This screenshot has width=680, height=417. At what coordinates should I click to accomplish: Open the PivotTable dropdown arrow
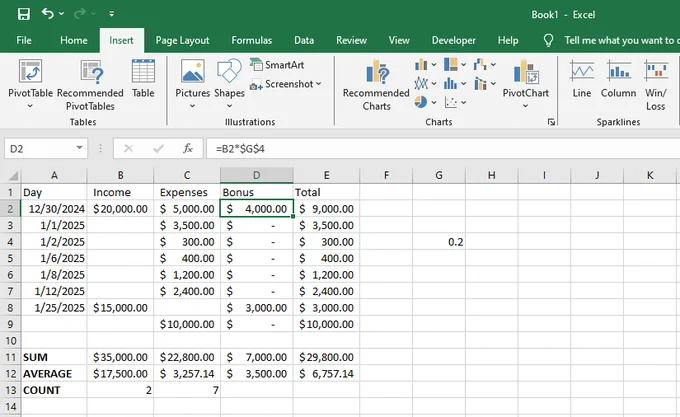(30, 106)
